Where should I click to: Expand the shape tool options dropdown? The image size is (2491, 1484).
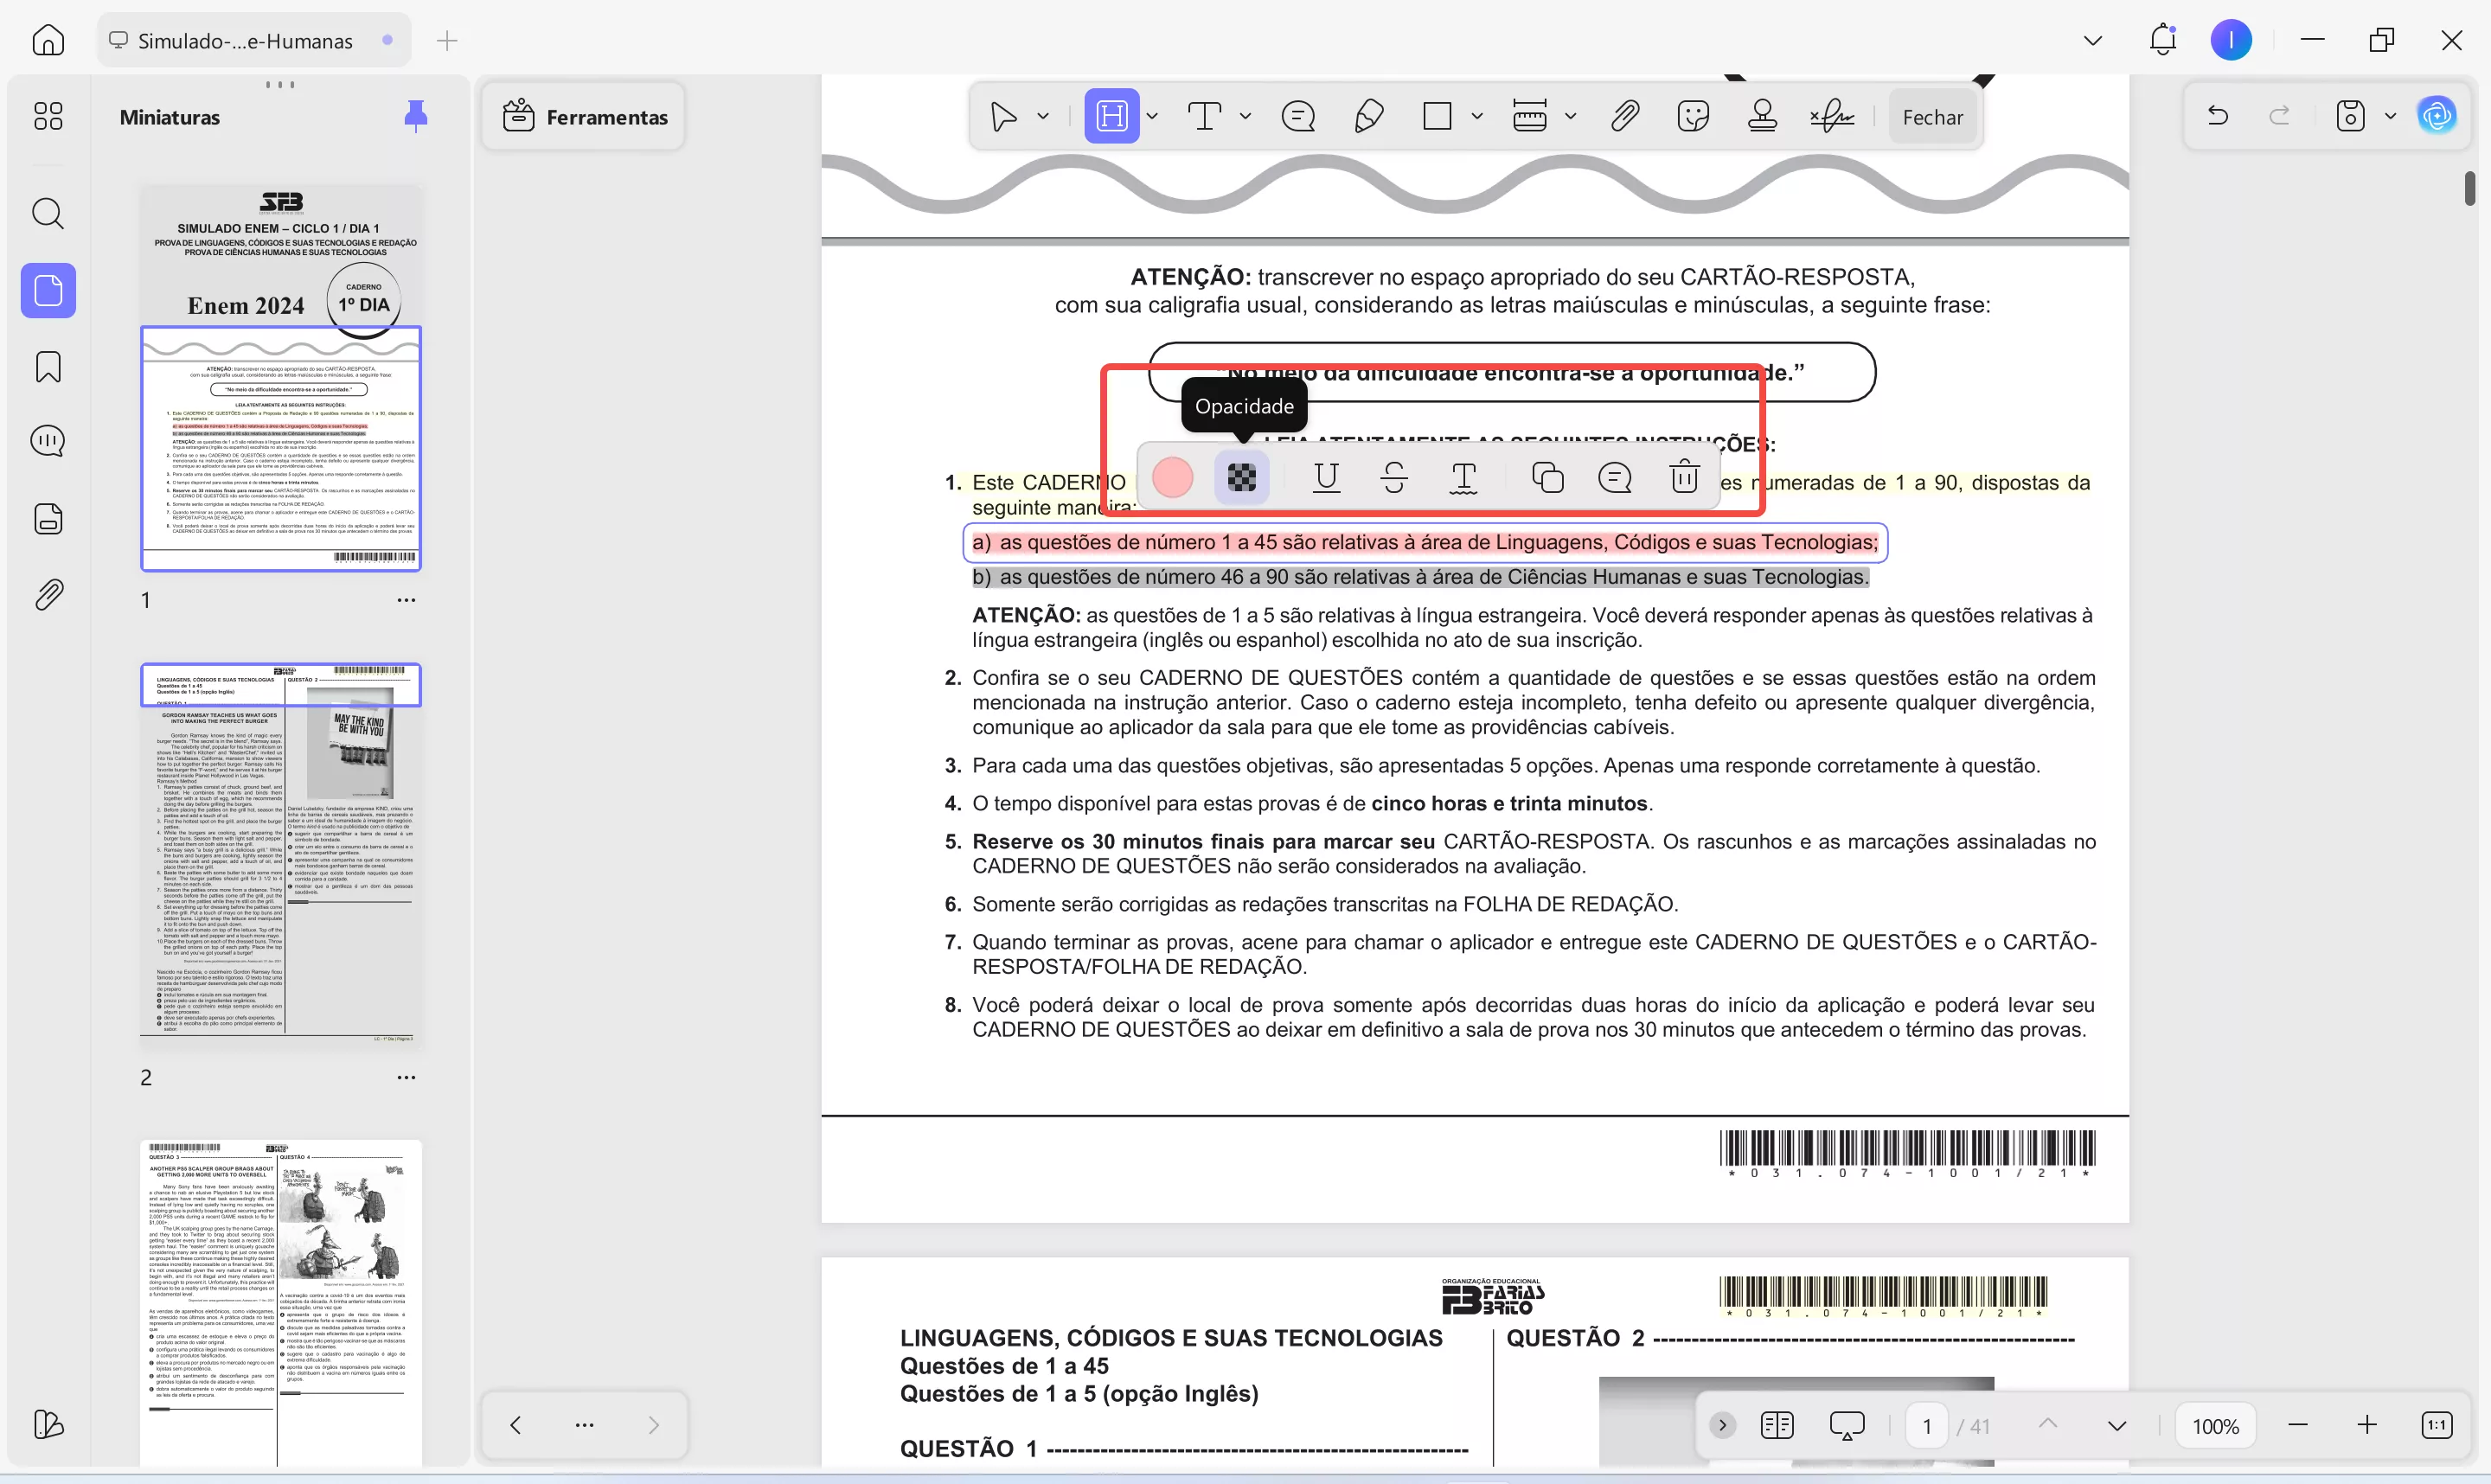coord(1477,115)
